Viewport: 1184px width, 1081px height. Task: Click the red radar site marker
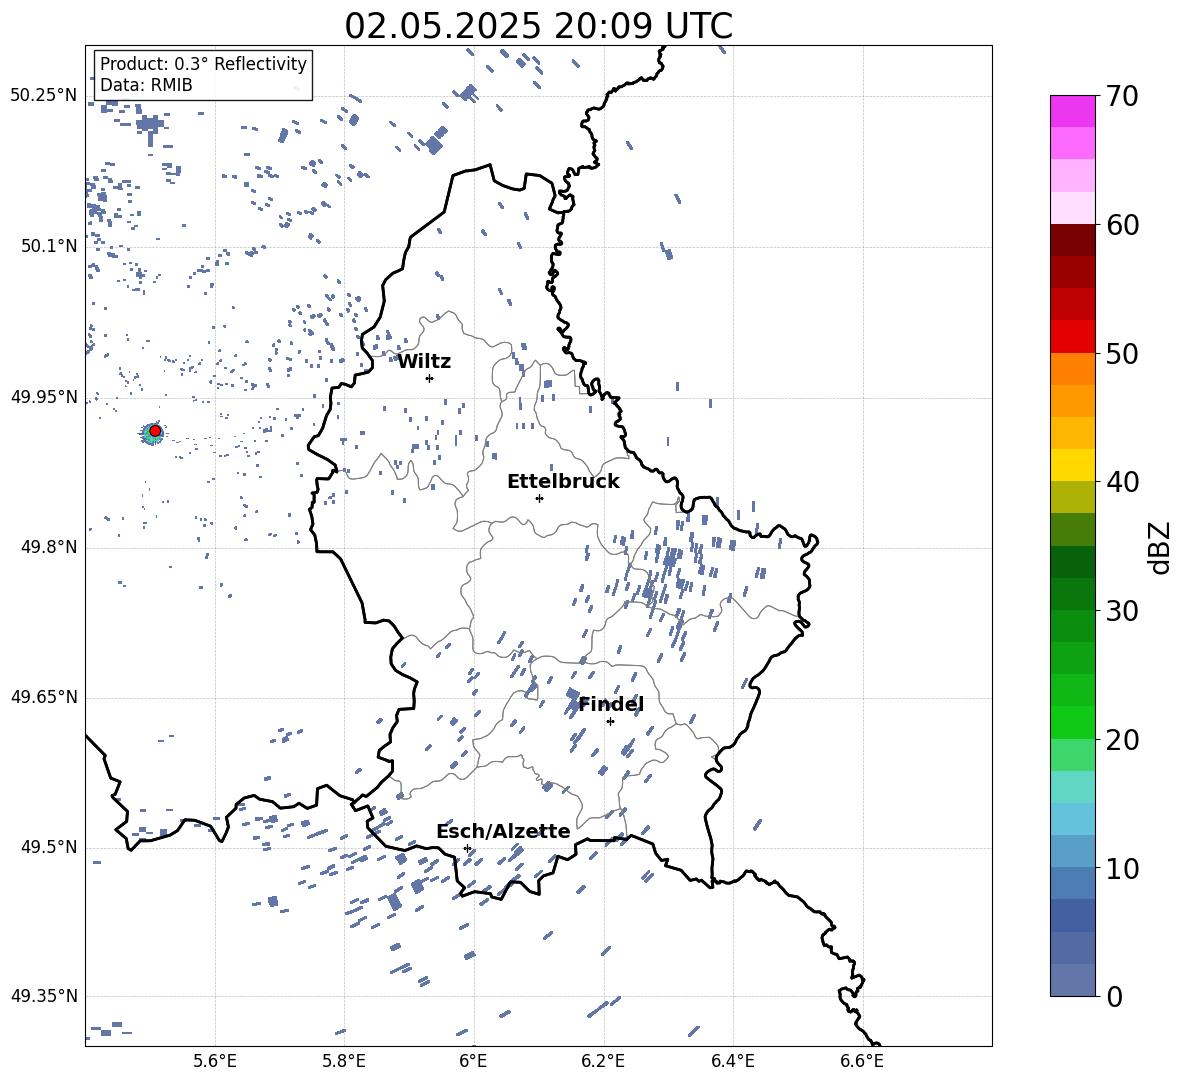pos(155,431)
